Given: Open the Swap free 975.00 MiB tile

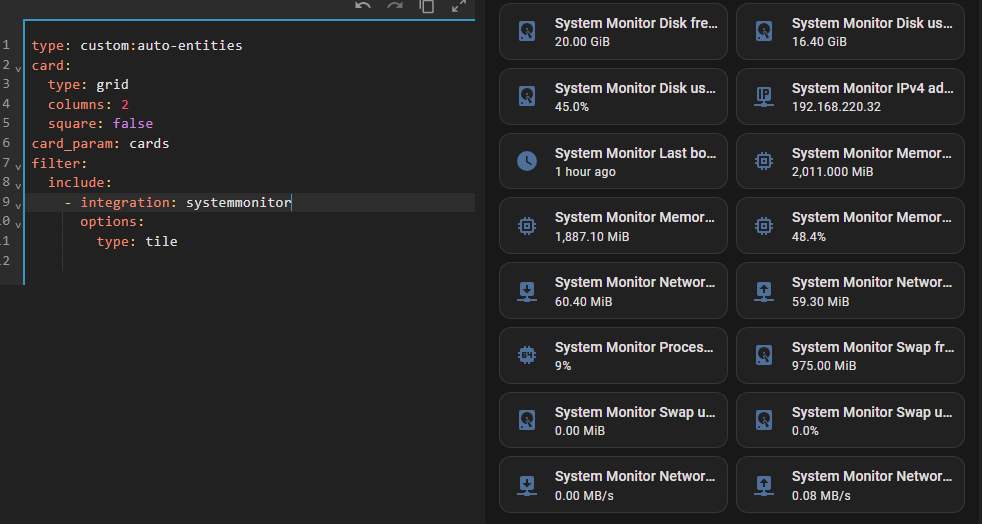Looking at the screenshot, I should point(850,356).
